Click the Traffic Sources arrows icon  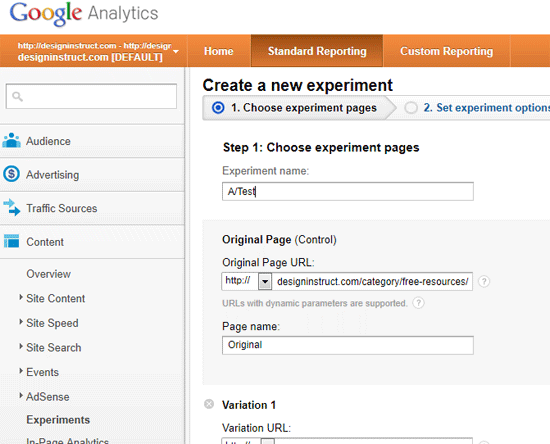click(12, 207)
